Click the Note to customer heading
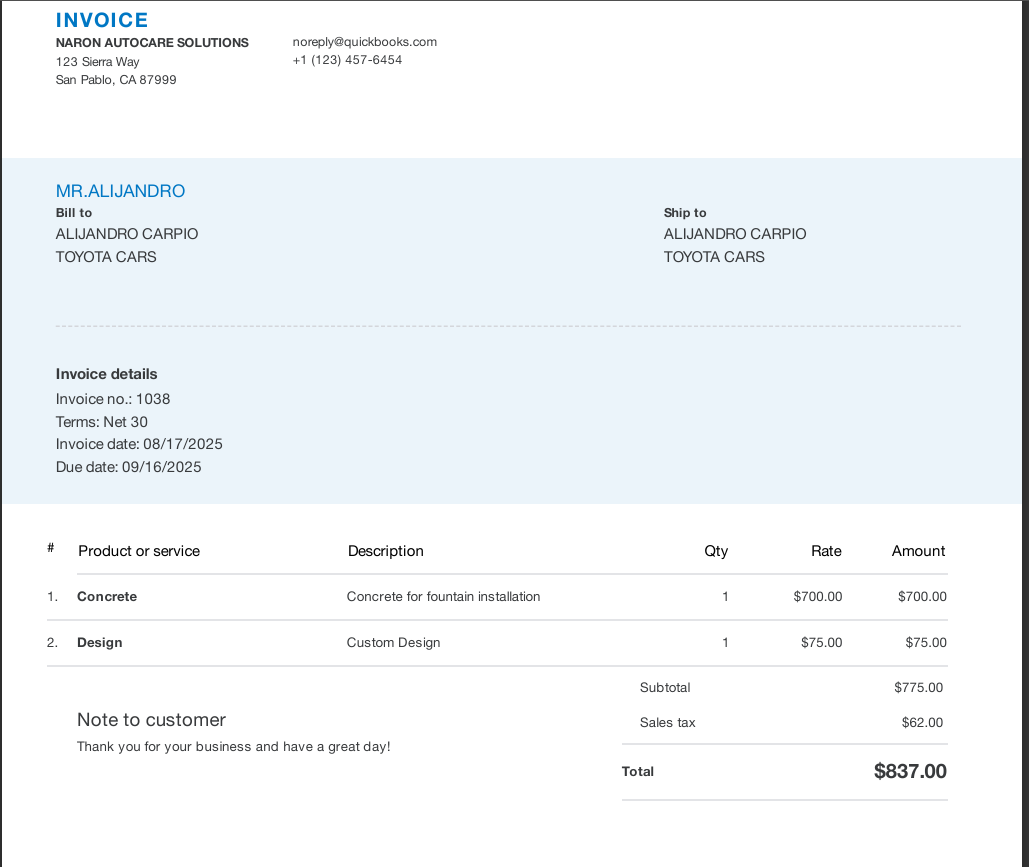1029x867 pixels. click(151, 720)
